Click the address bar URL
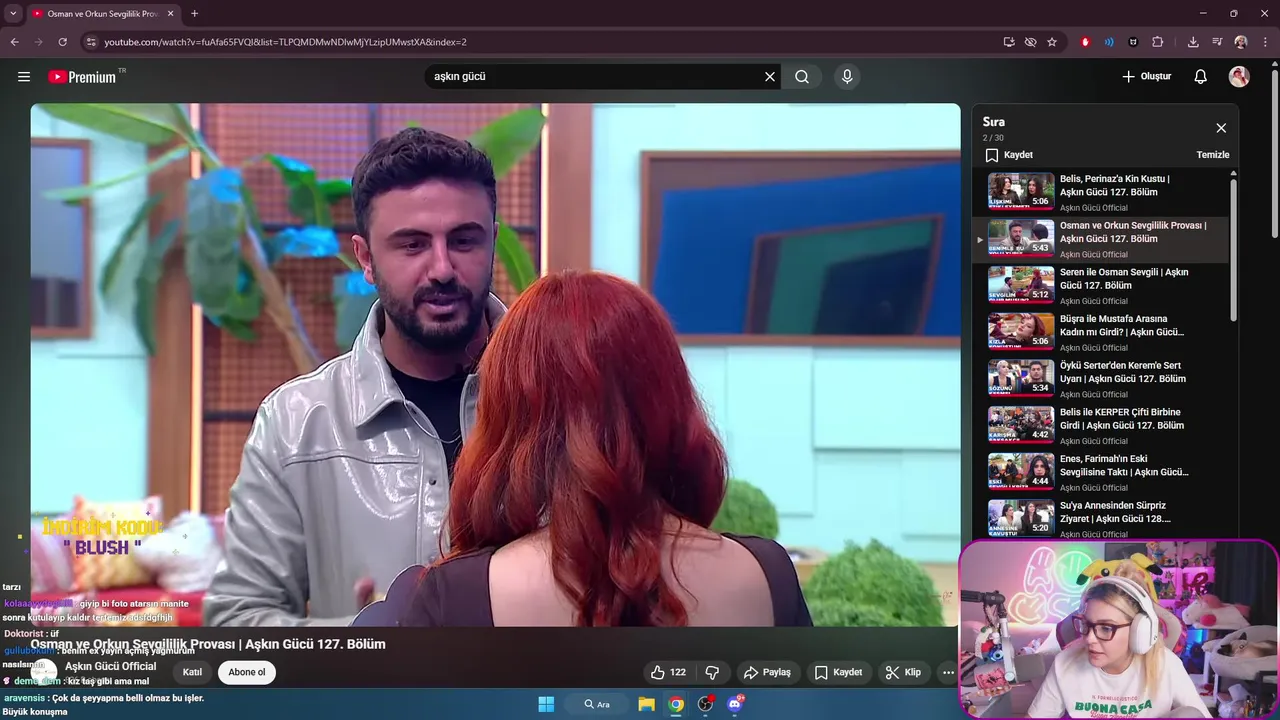Screen dimensions: 1280x720 (x=285, y=42)
